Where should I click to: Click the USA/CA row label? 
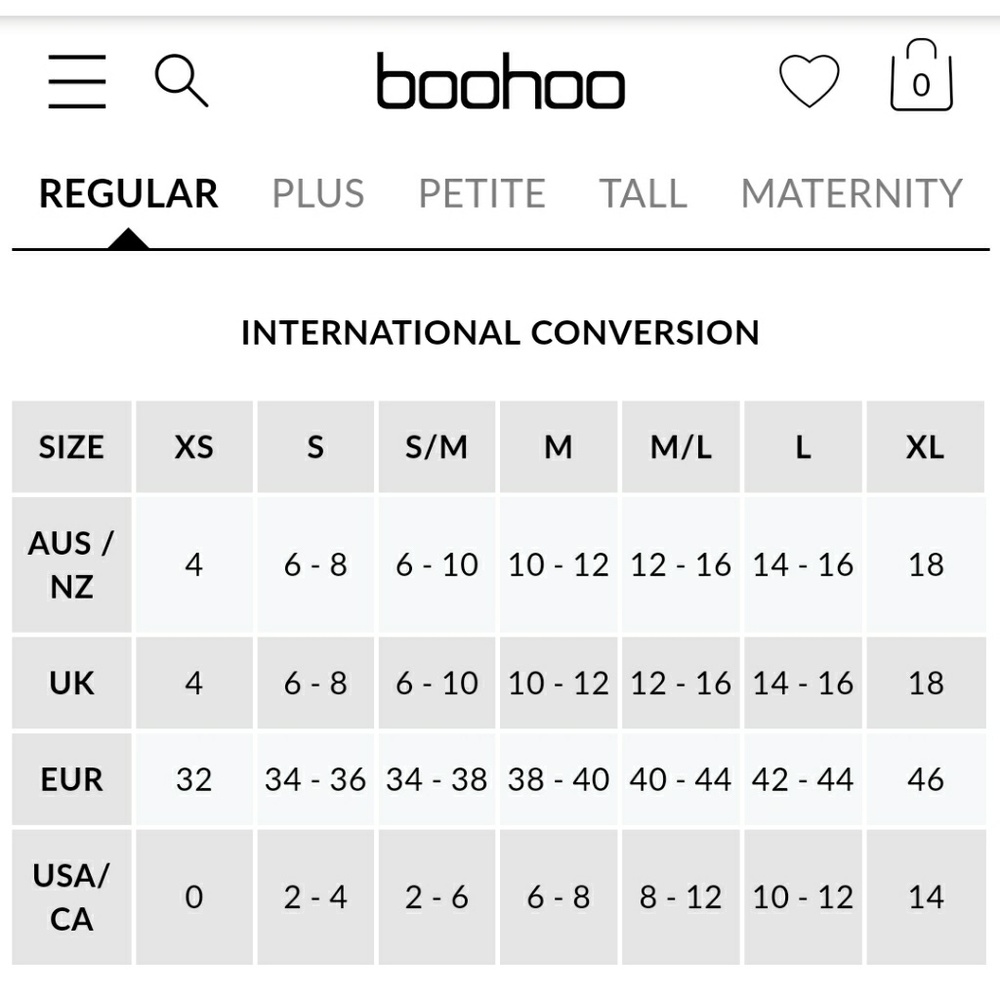pyautogui.click(x=71, y=897)
